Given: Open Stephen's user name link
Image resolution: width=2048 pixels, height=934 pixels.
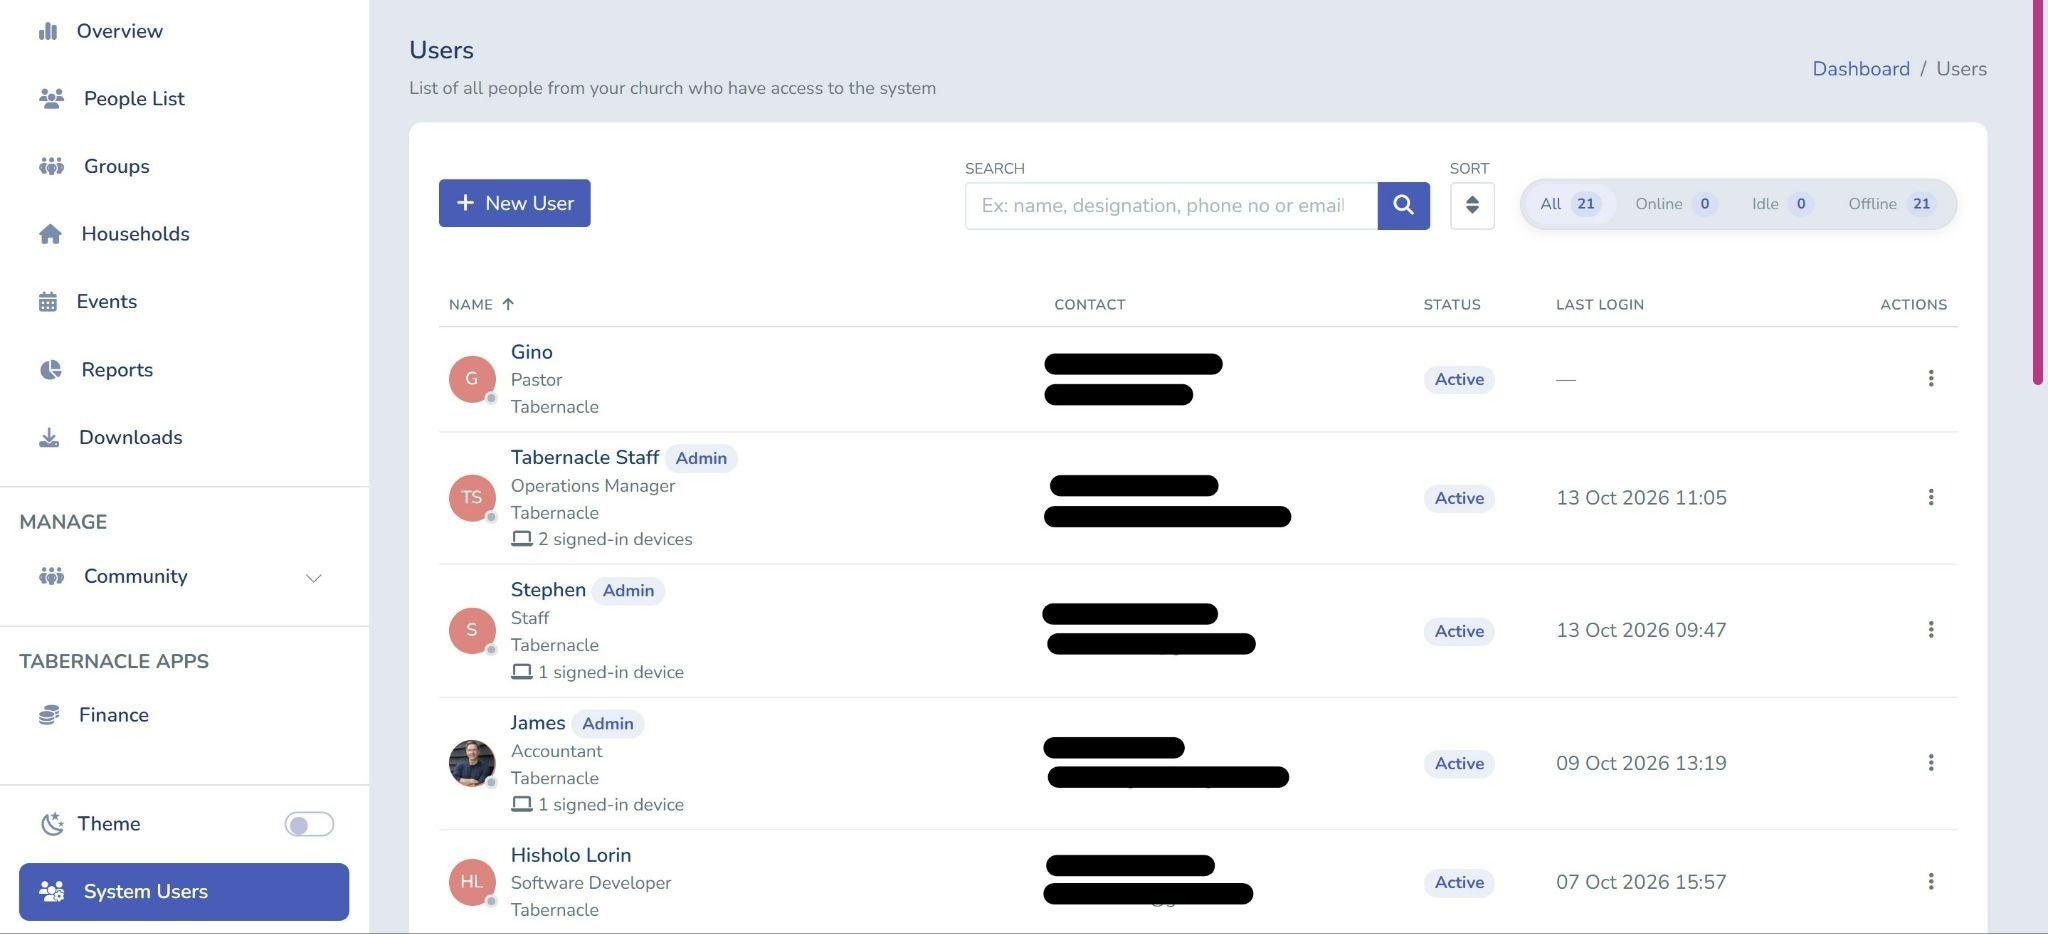Looking at the screenshot, I should tap(548, 590).
